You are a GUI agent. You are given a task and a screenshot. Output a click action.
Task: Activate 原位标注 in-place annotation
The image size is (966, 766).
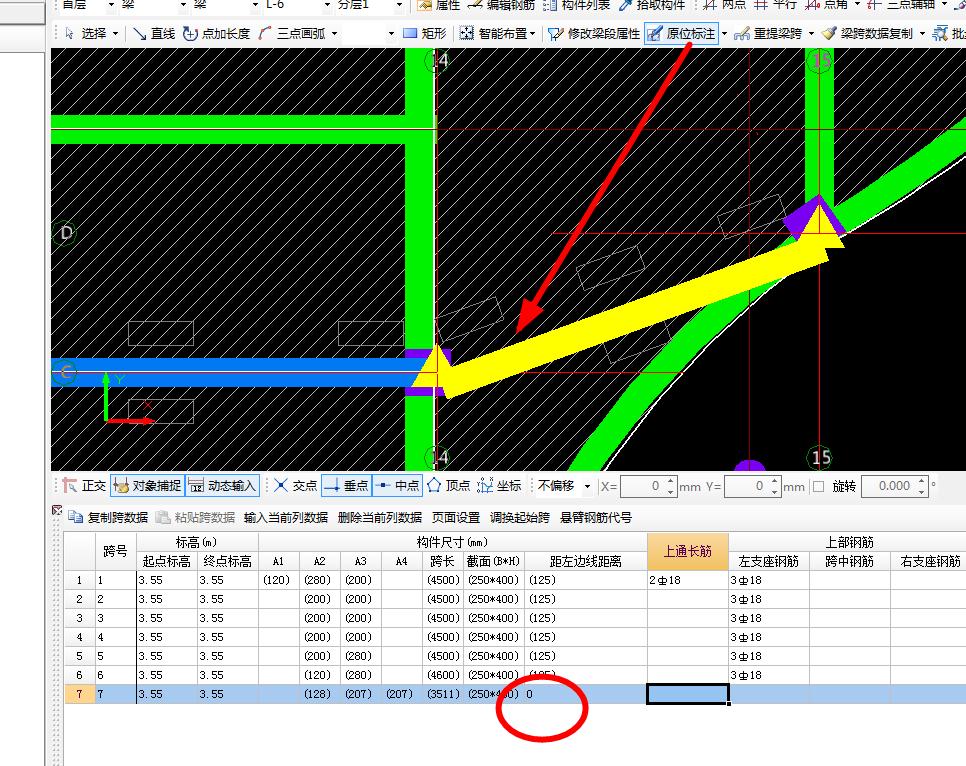(682, 33)
